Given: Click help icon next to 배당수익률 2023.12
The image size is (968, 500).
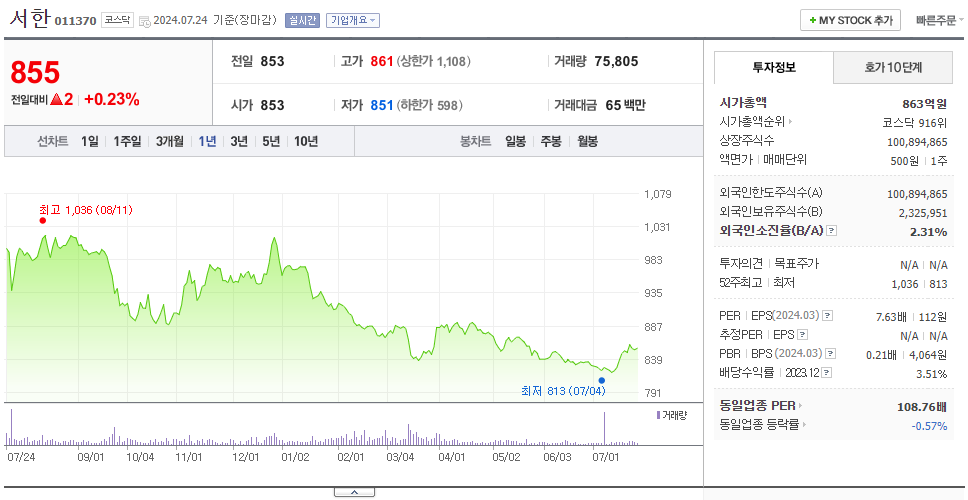Looking at the screenshot, I should tap(827, 373).
